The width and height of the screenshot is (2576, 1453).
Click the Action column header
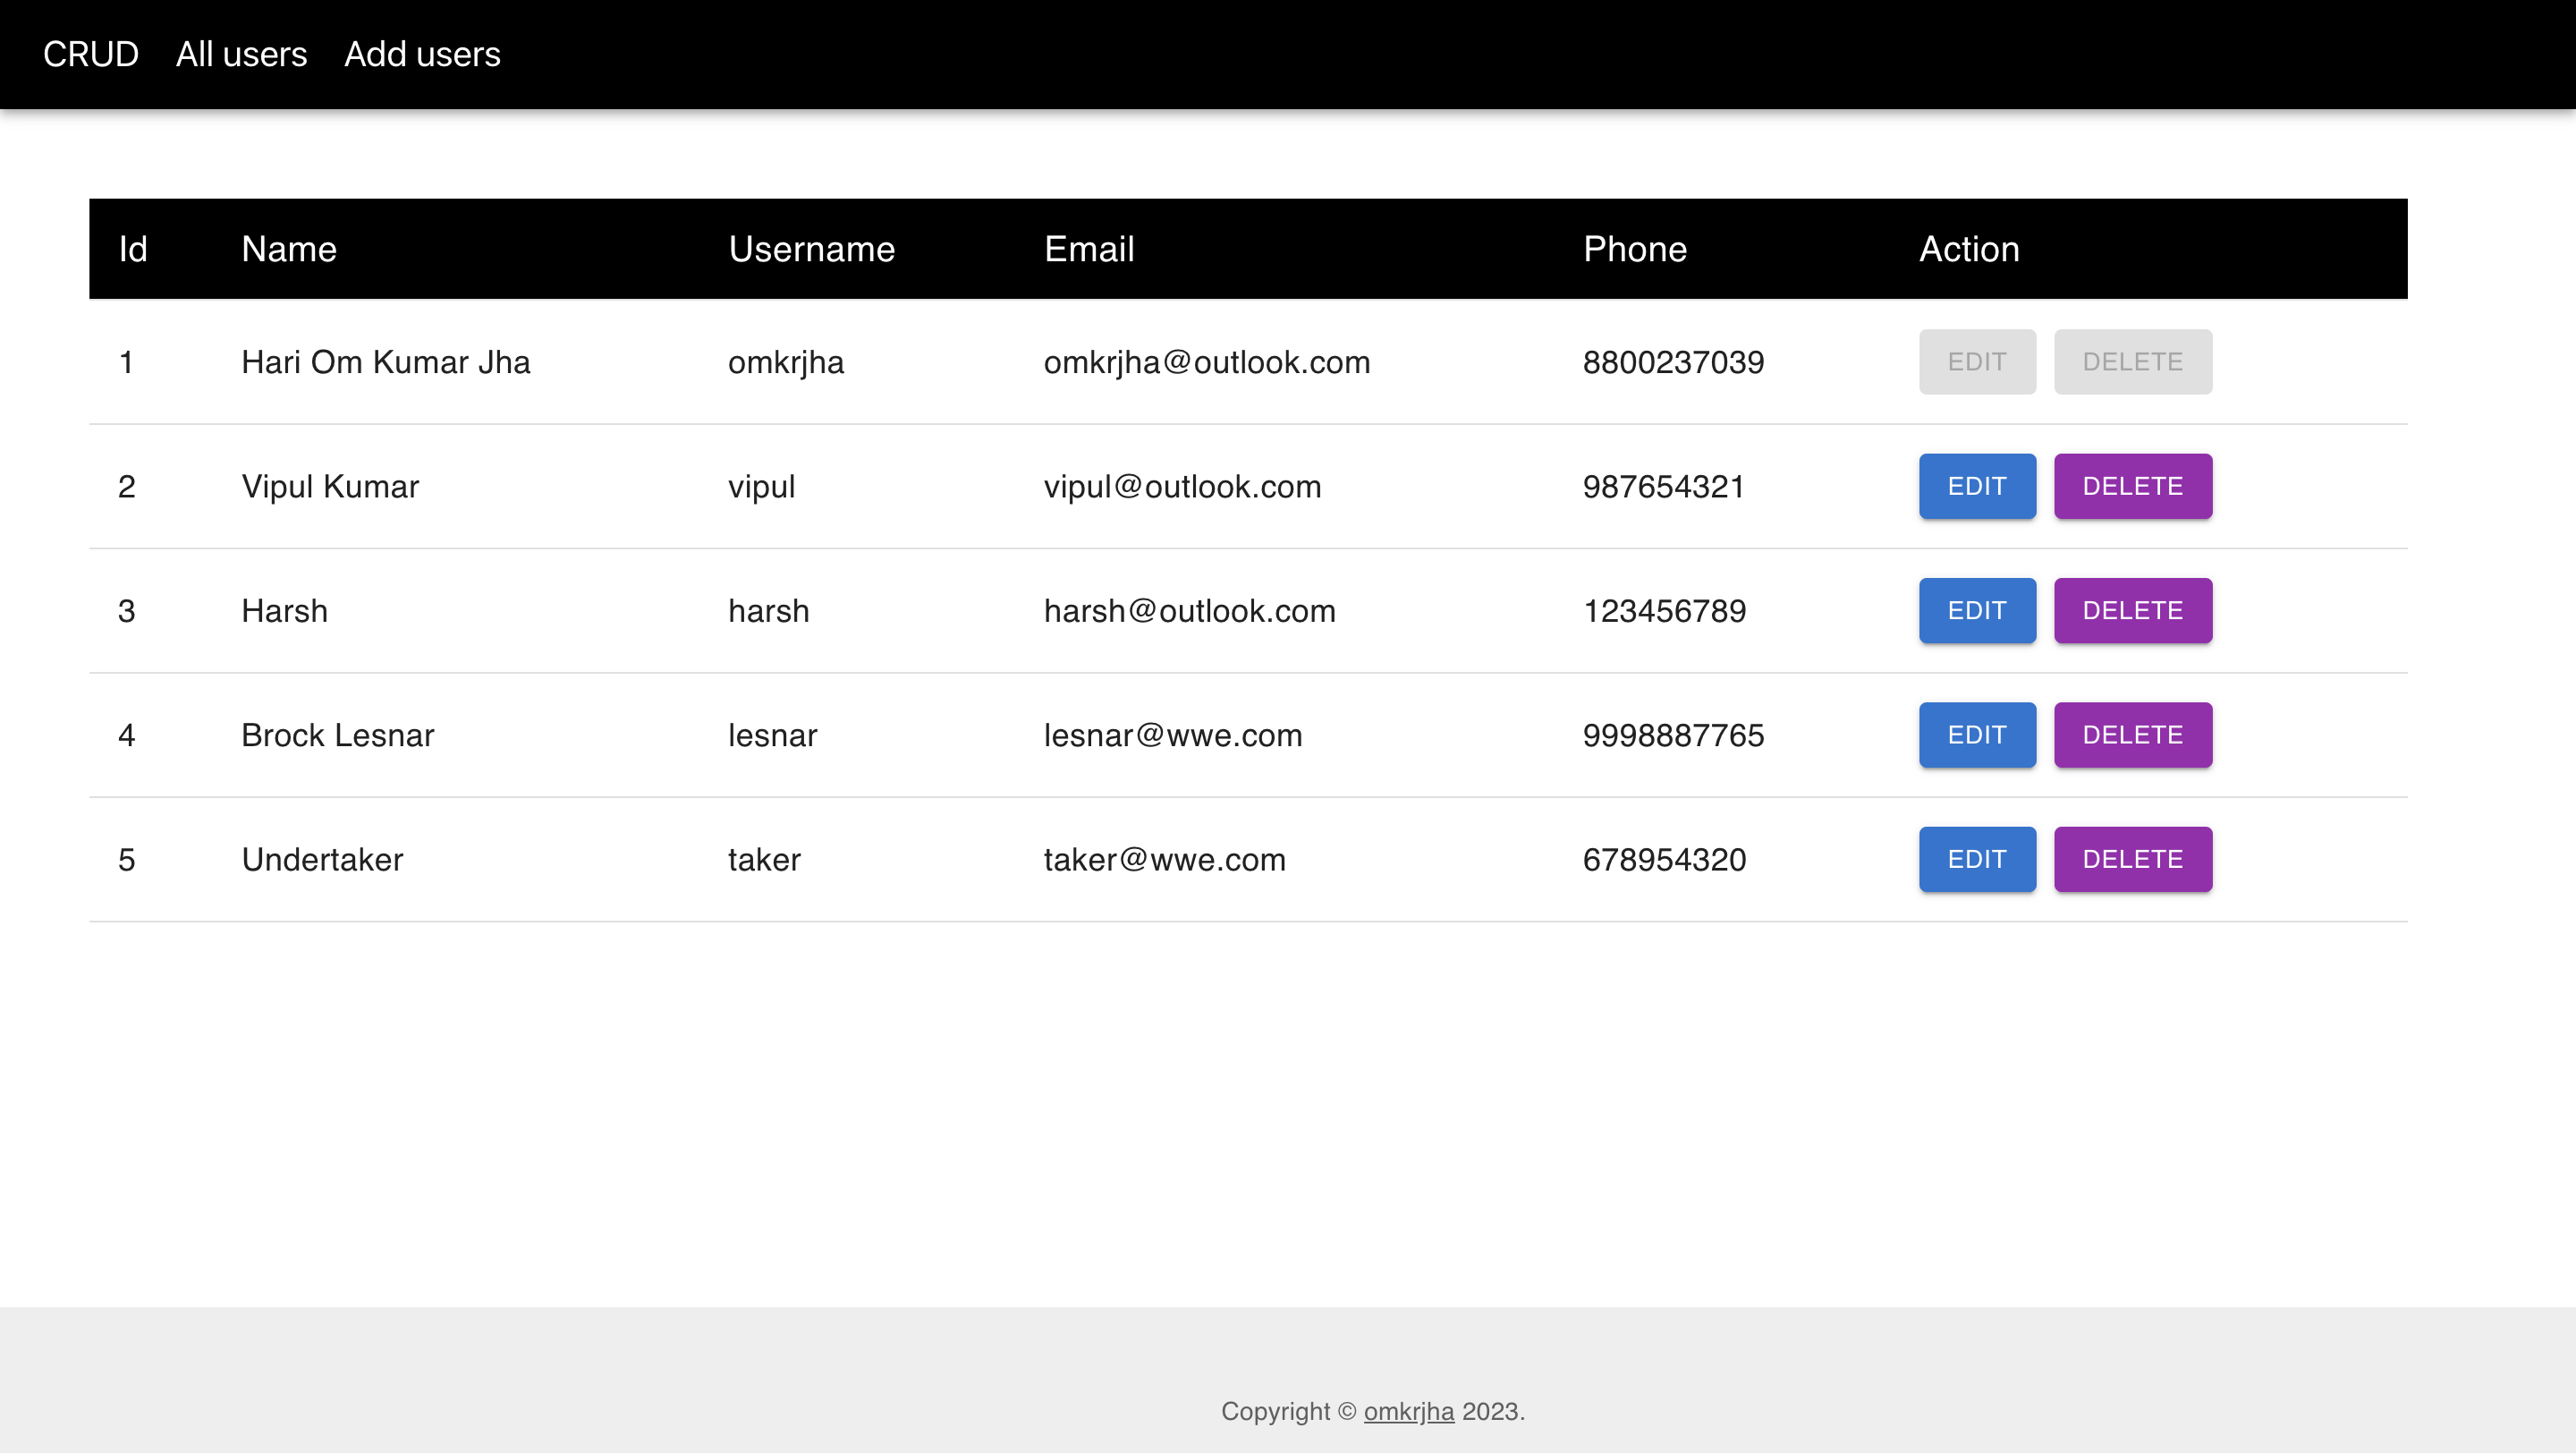pos(1969,249)
